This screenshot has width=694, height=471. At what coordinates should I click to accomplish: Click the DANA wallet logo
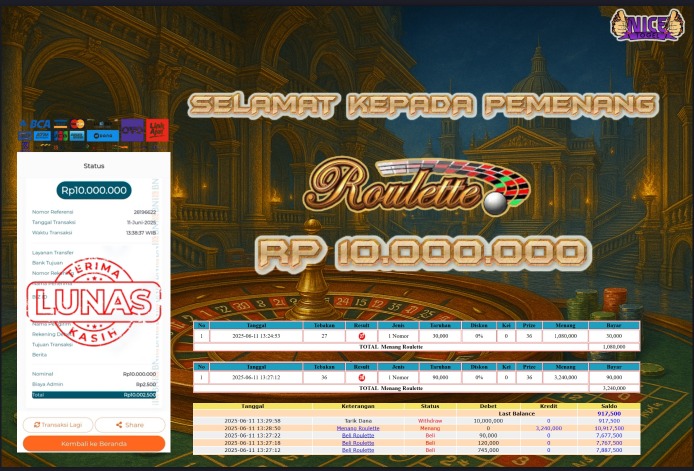coord(103,133)
